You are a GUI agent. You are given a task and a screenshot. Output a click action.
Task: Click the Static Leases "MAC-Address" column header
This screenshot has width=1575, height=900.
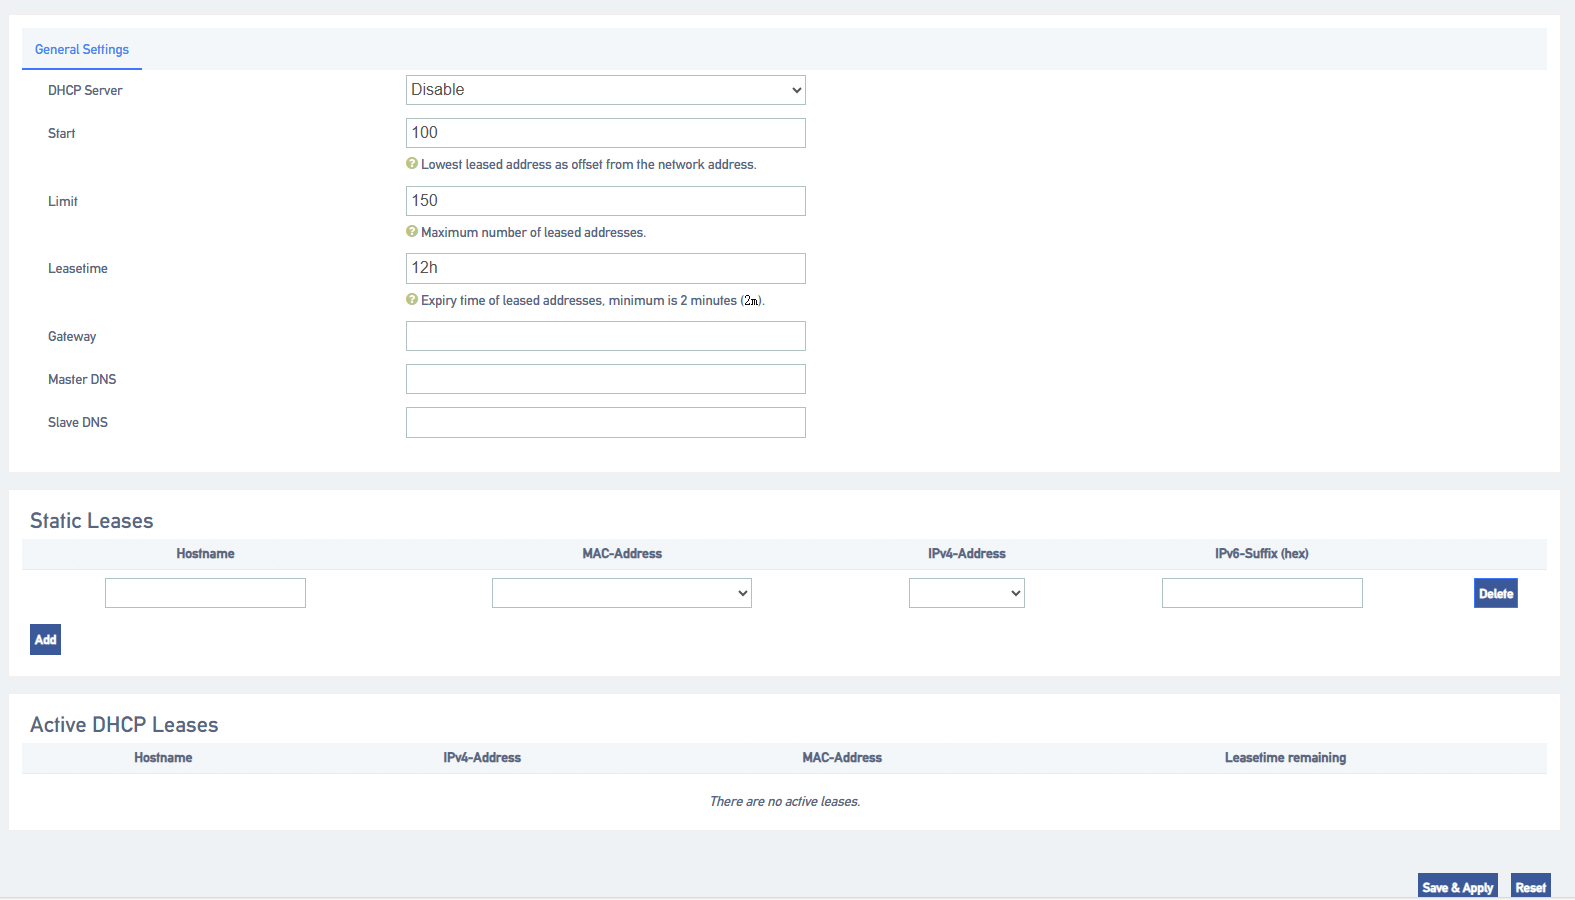pyautogui.click(x=622, y=554)
